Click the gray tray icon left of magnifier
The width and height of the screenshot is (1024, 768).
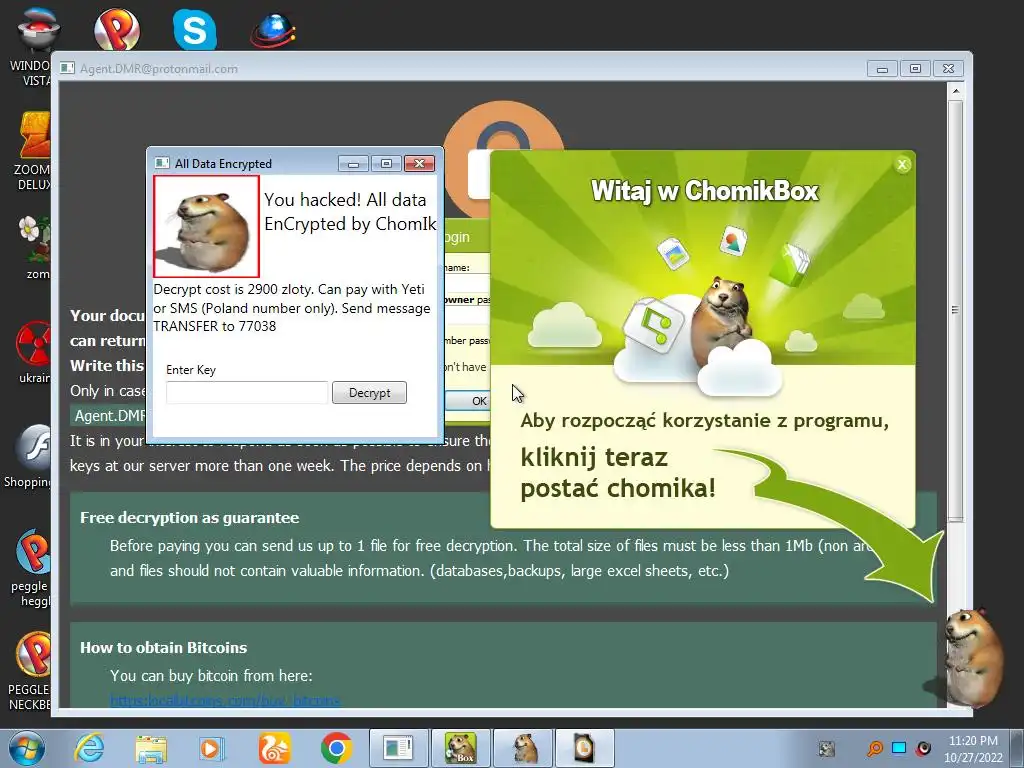(826, 748)
